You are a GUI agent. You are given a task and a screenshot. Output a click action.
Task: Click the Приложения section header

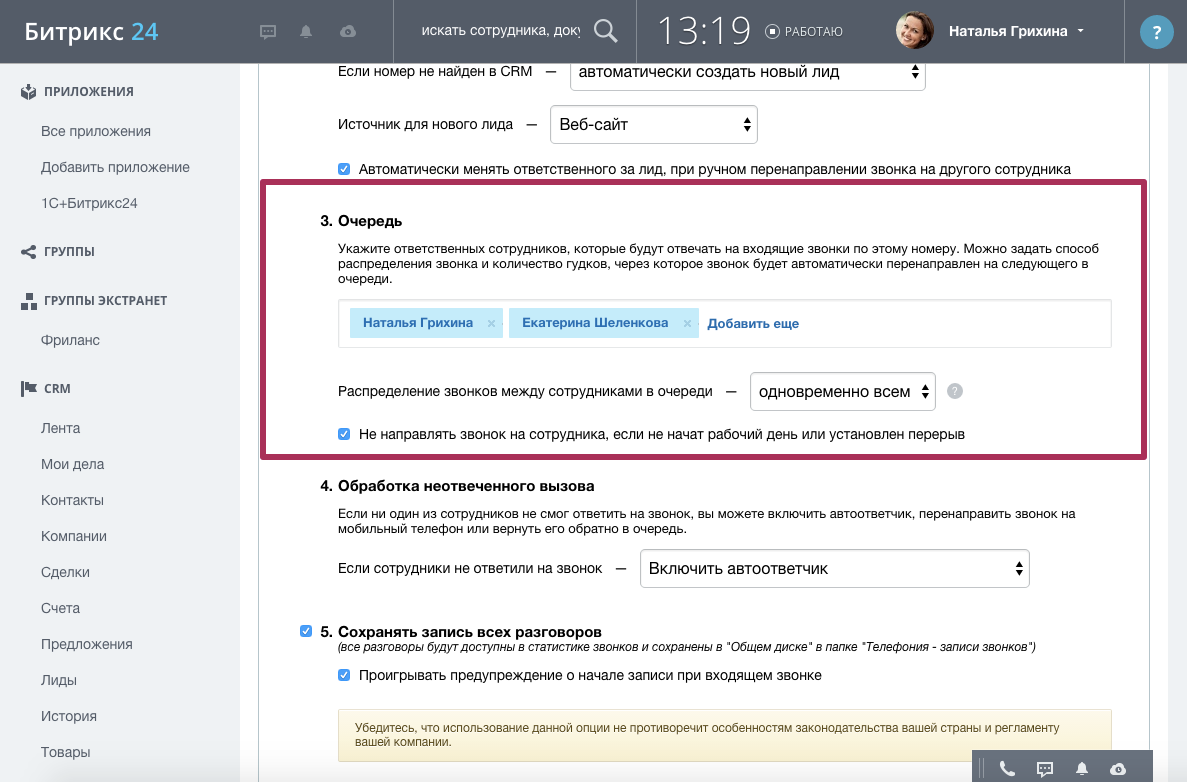[89, 92]
